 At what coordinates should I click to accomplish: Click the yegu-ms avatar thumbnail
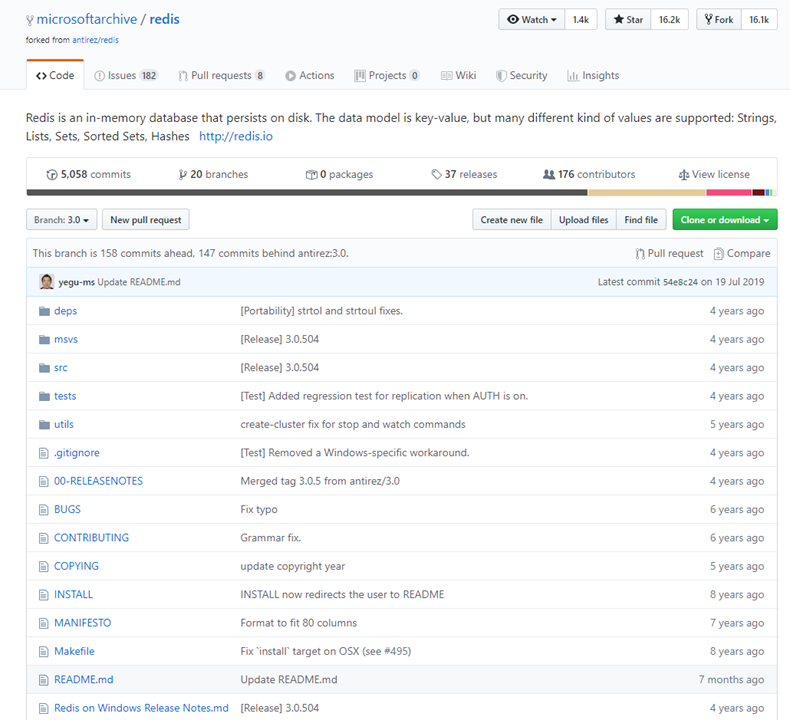[46, 282]
